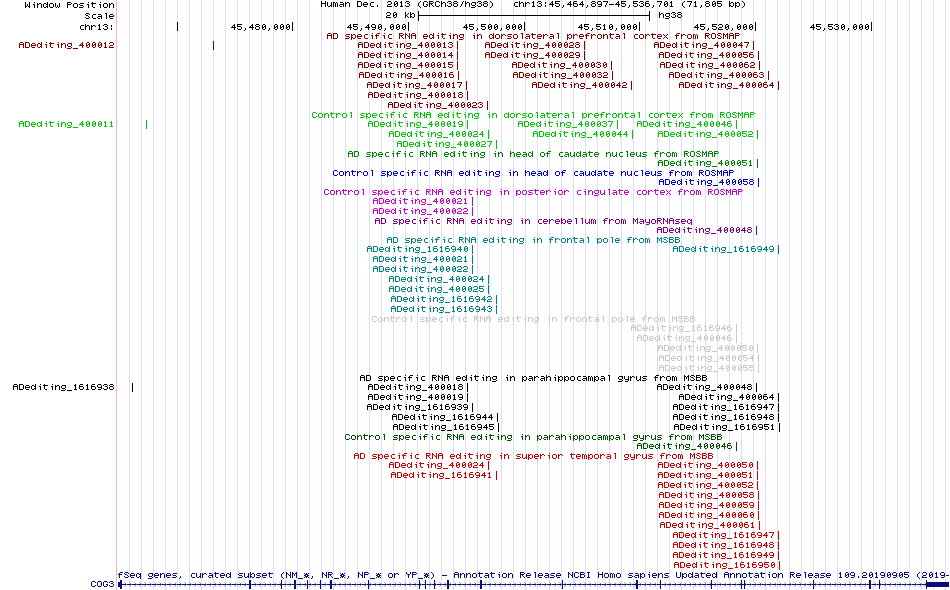Open the 'AD specific RNA editing in cerebellum from MayoRNAseq' track title

(533, 221)
